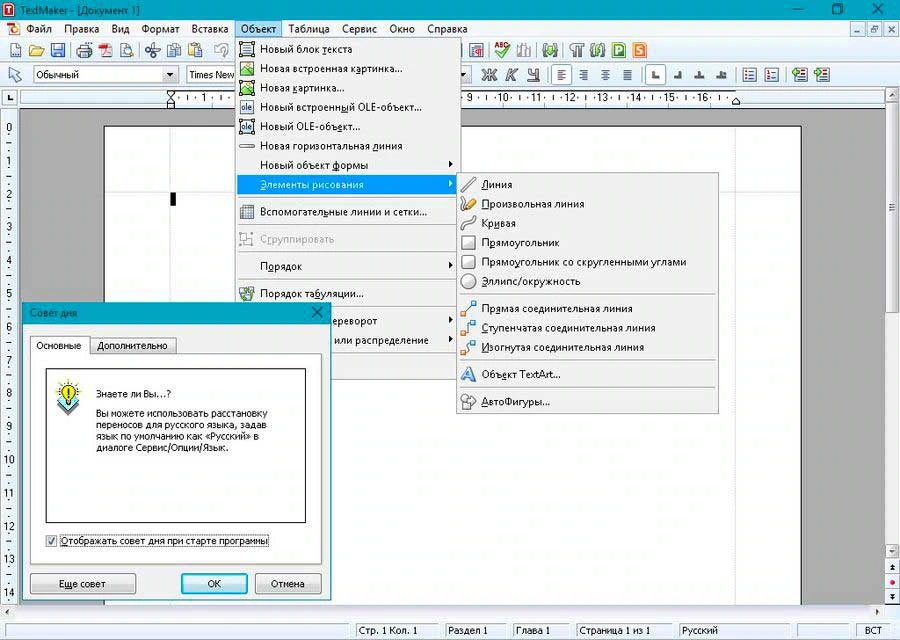Save the document using floppy disk icon
This screenshot has width=900, height=640.
tap(58, 51)
